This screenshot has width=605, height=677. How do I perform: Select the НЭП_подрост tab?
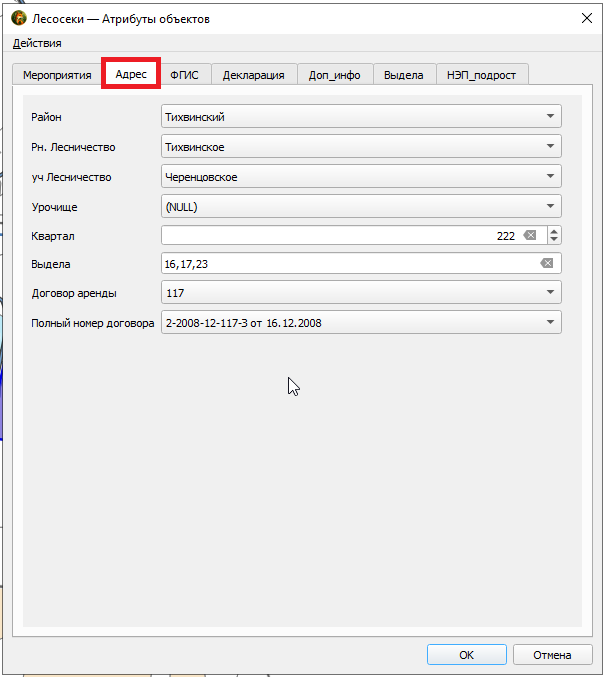point(481,75)
